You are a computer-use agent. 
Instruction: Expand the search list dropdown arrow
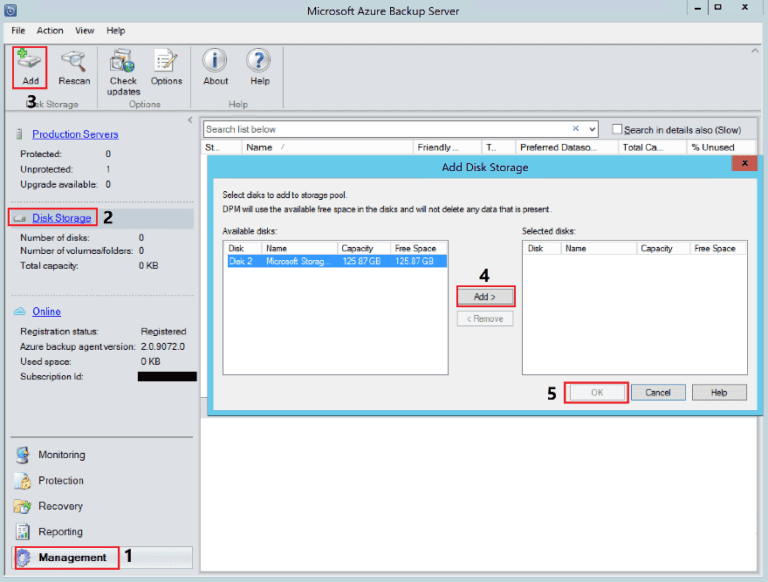coord(592,129)
